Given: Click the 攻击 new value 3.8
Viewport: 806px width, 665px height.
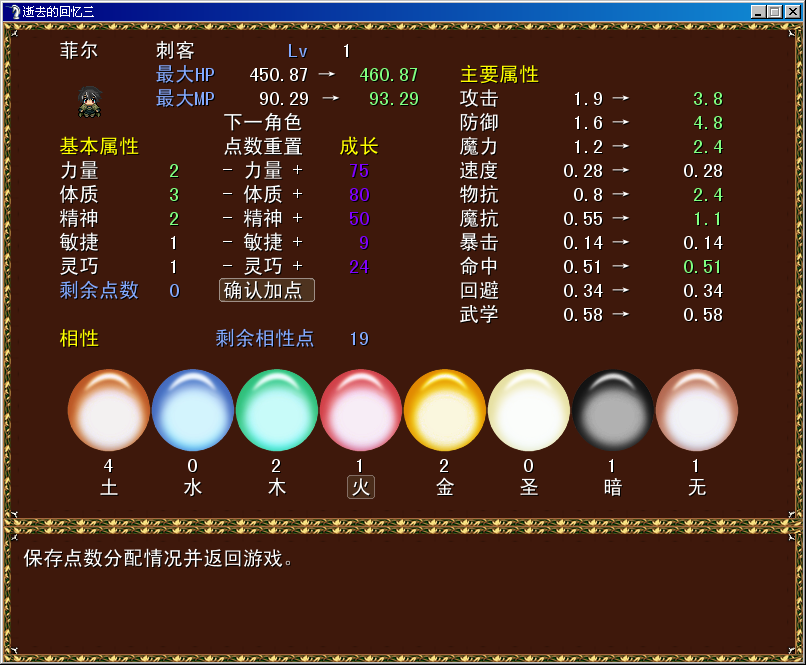Looking at the screenshot, I should pyautogui.click(x=708, y=99).
